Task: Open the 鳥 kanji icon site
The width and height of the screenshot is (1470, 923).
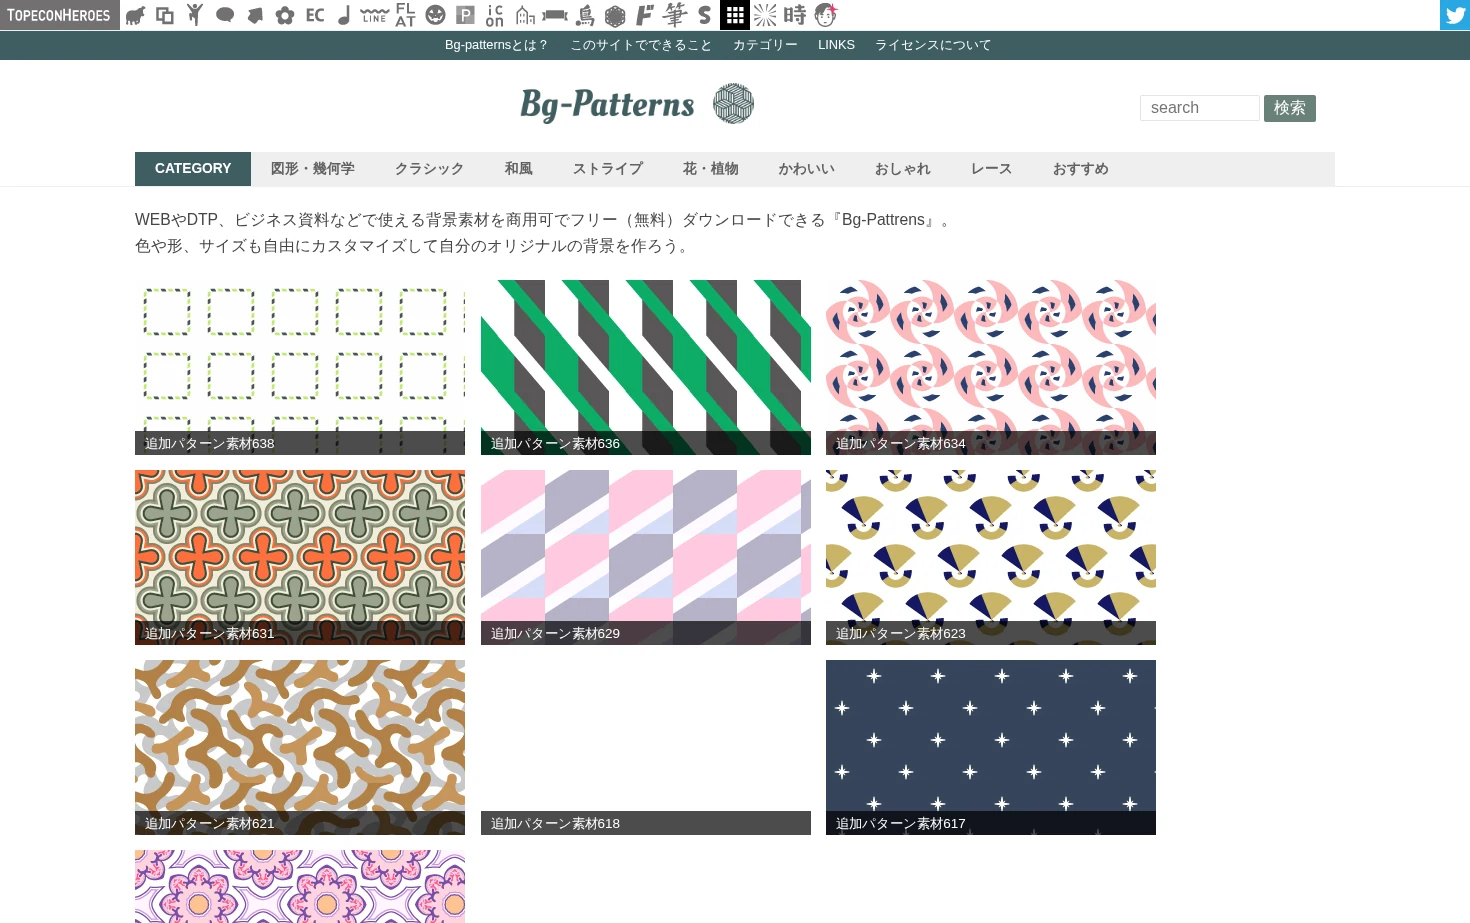Action: click(585, 15)
